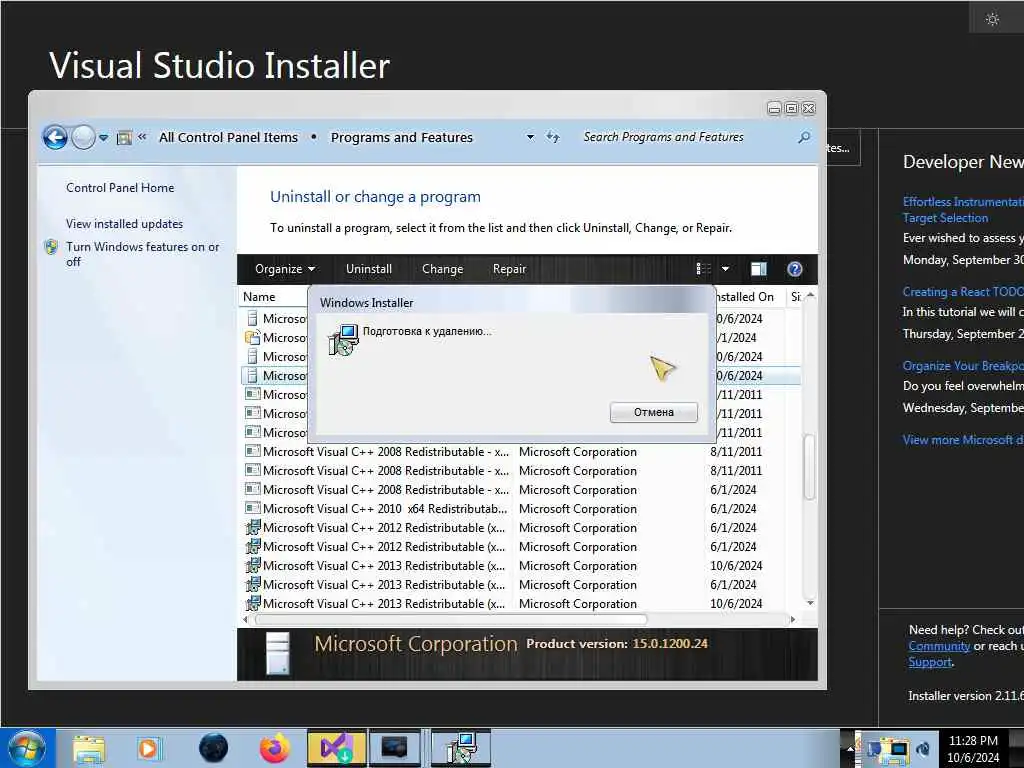1024x768 pixels.
Task: Open Turn Windows features on or off
Action: [142, 254]
